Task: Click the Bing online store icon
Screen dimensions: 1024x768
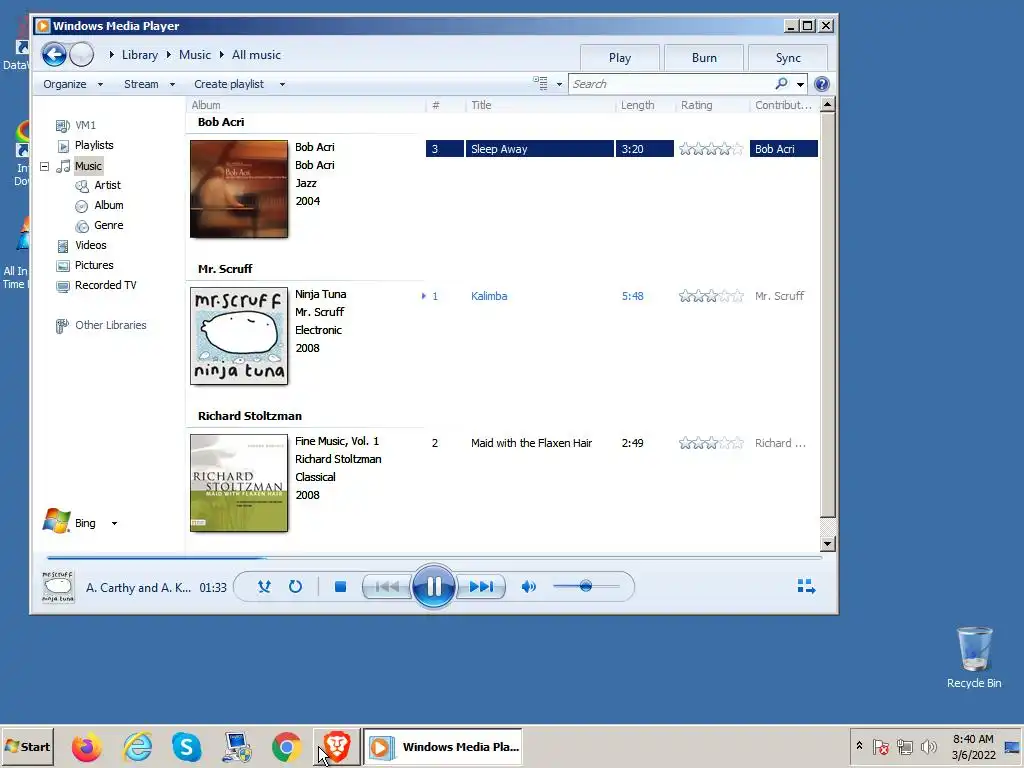Action: pyautogui.click(x=56, y=522)
